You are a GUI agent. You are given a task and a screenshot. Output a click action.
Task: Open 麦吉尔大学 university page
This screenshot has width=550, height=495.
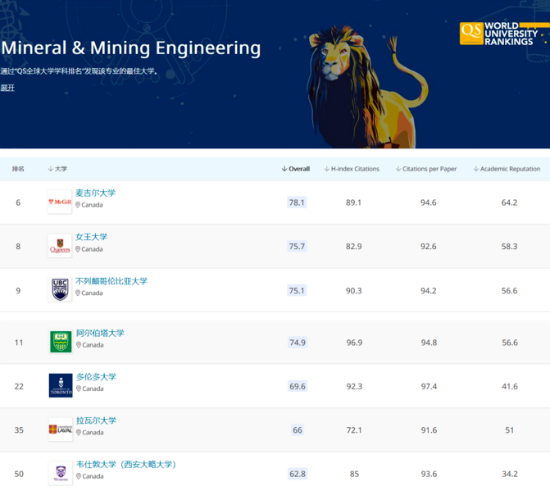coord(95,193)
